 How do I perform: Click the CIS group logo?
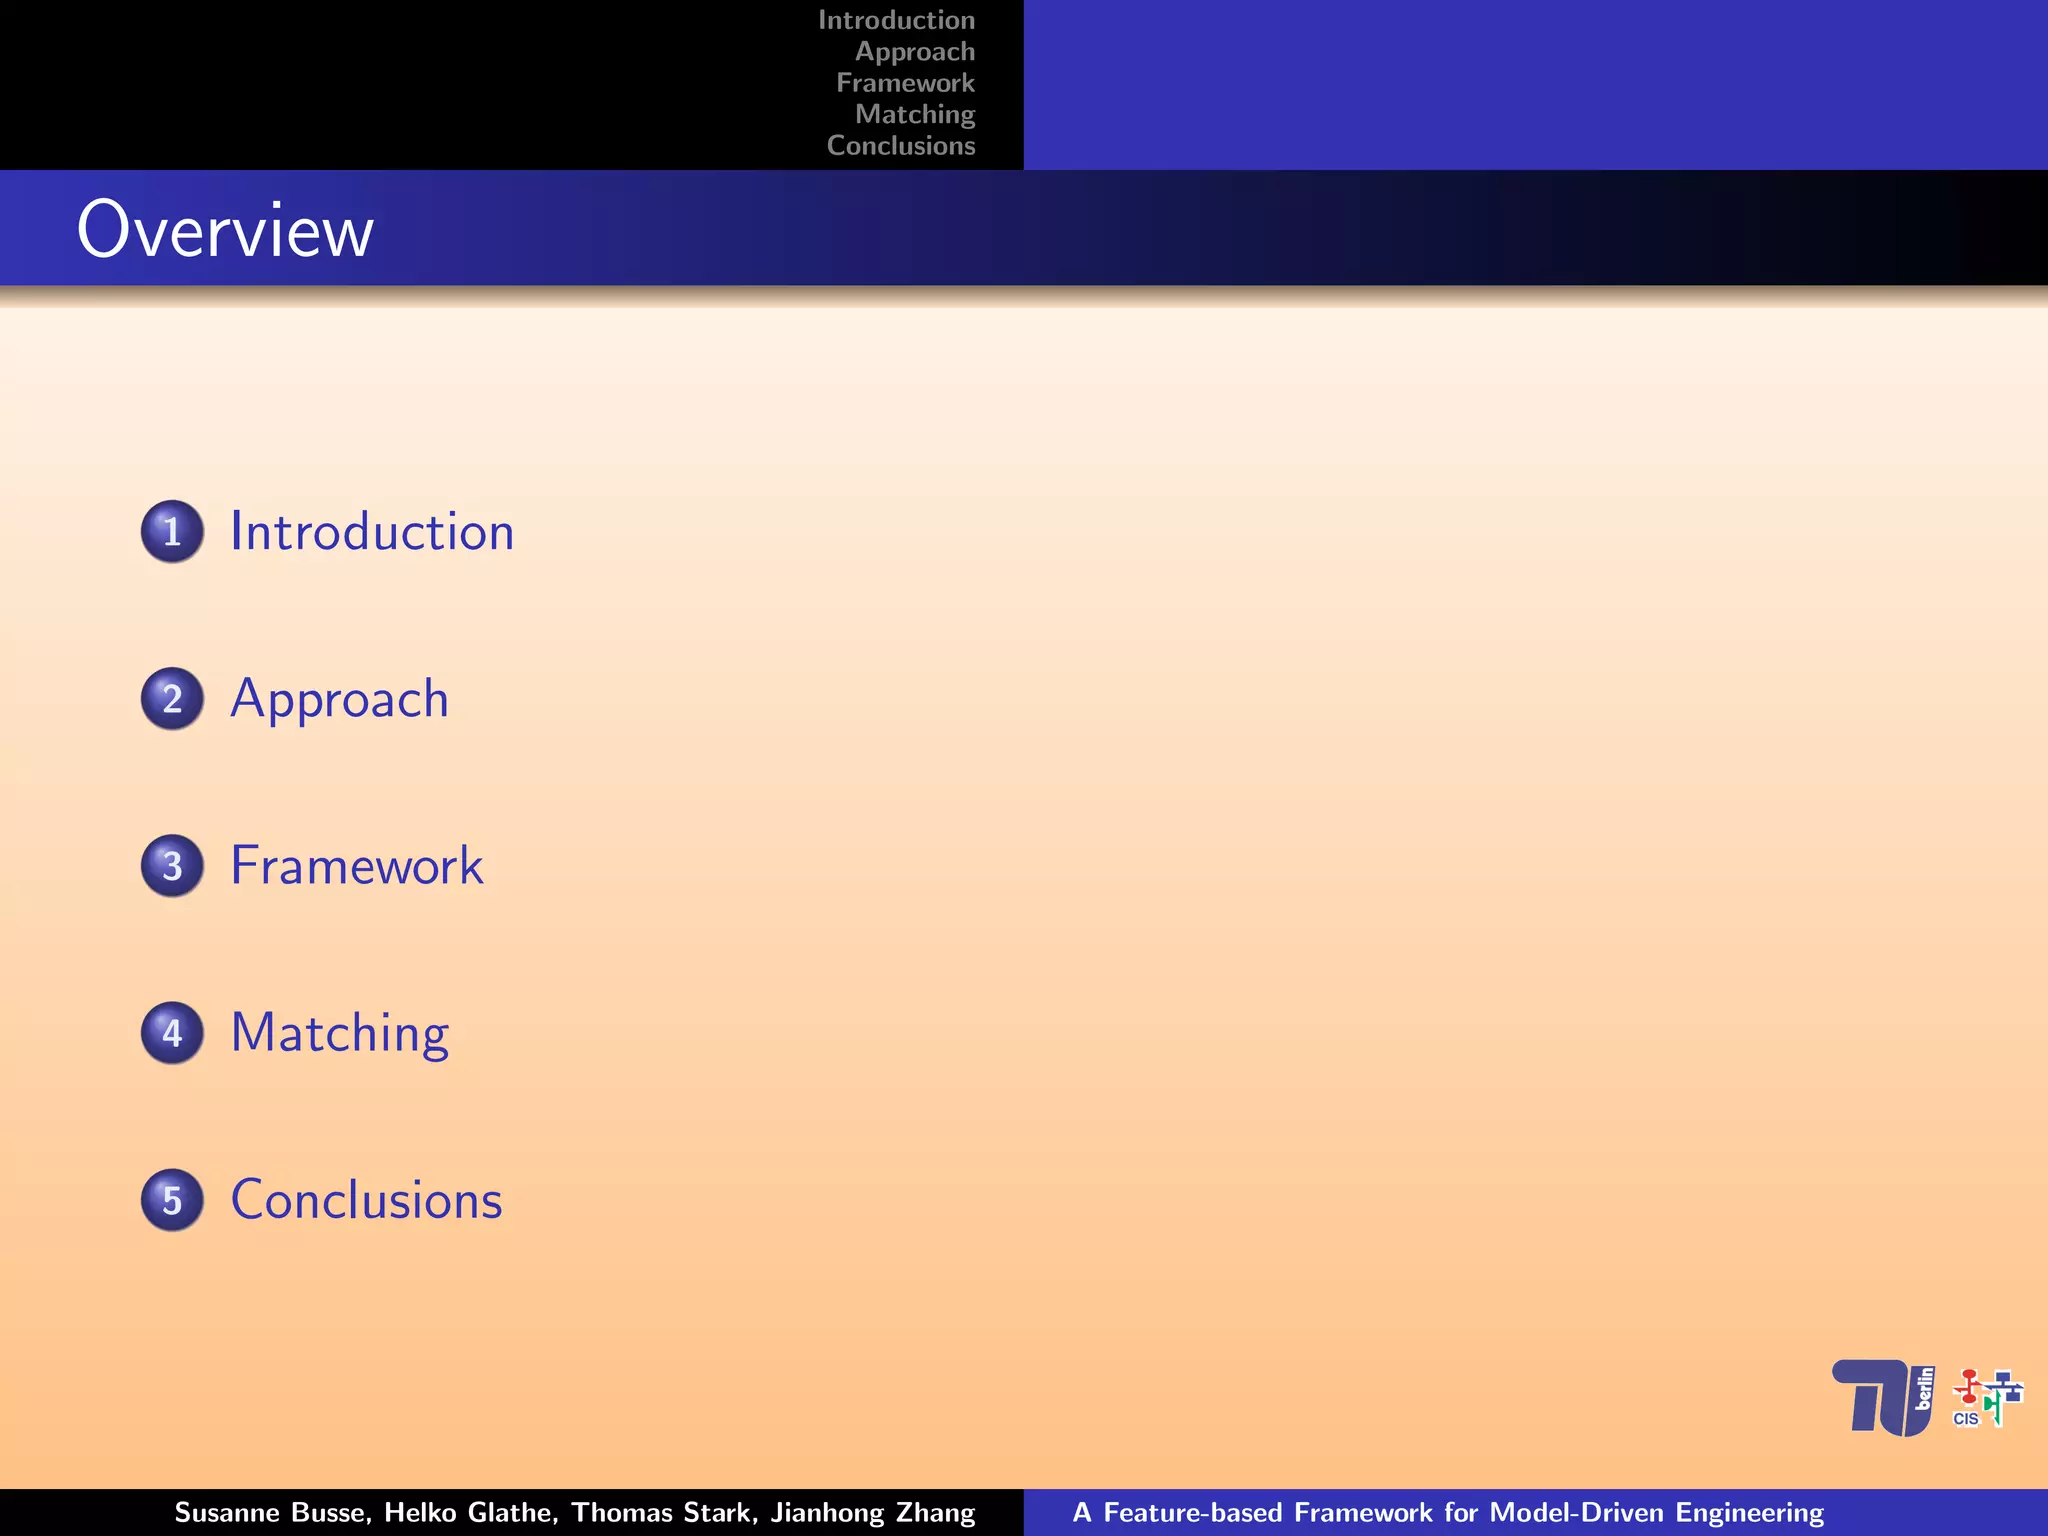[1987, 1397]
